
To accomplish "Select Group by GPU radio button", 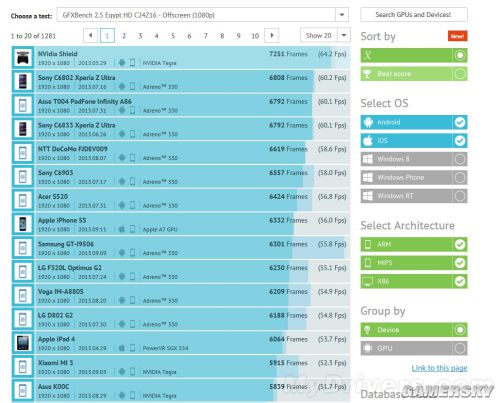I will (x=460, y=348).
